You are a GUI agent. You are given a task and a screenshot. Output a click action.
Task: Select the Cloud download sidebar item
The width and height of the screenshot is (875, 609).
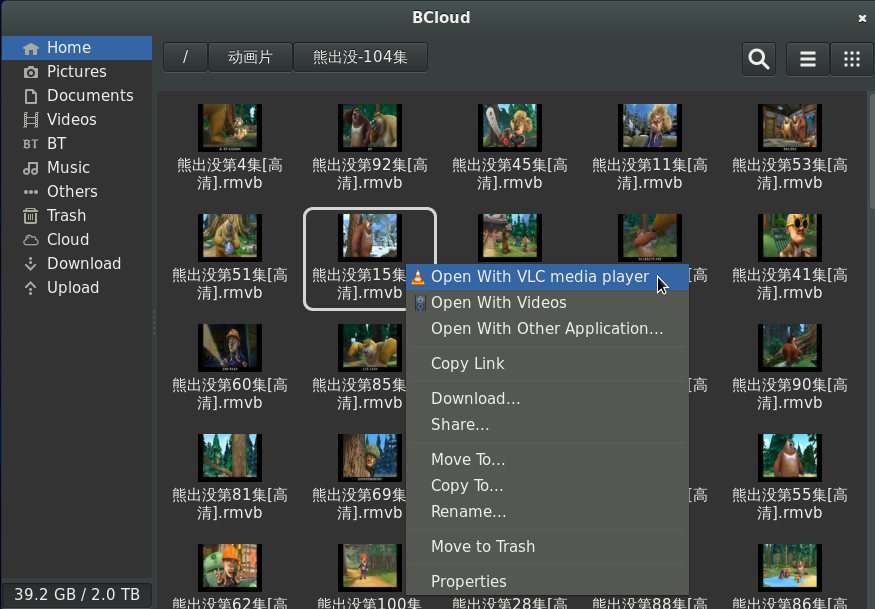(68, 240)
